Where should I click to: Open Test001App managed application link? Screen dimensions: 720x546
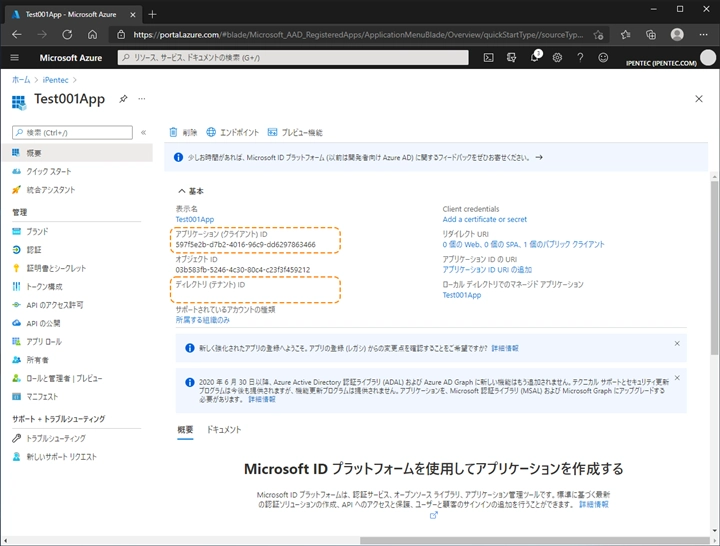(461, 295)
